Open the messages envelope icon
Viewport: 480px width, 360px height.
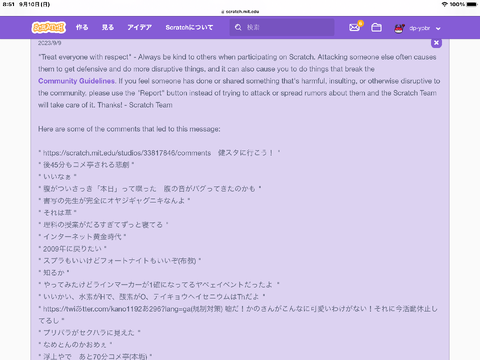pyautogui.click(x=354, y=28)
